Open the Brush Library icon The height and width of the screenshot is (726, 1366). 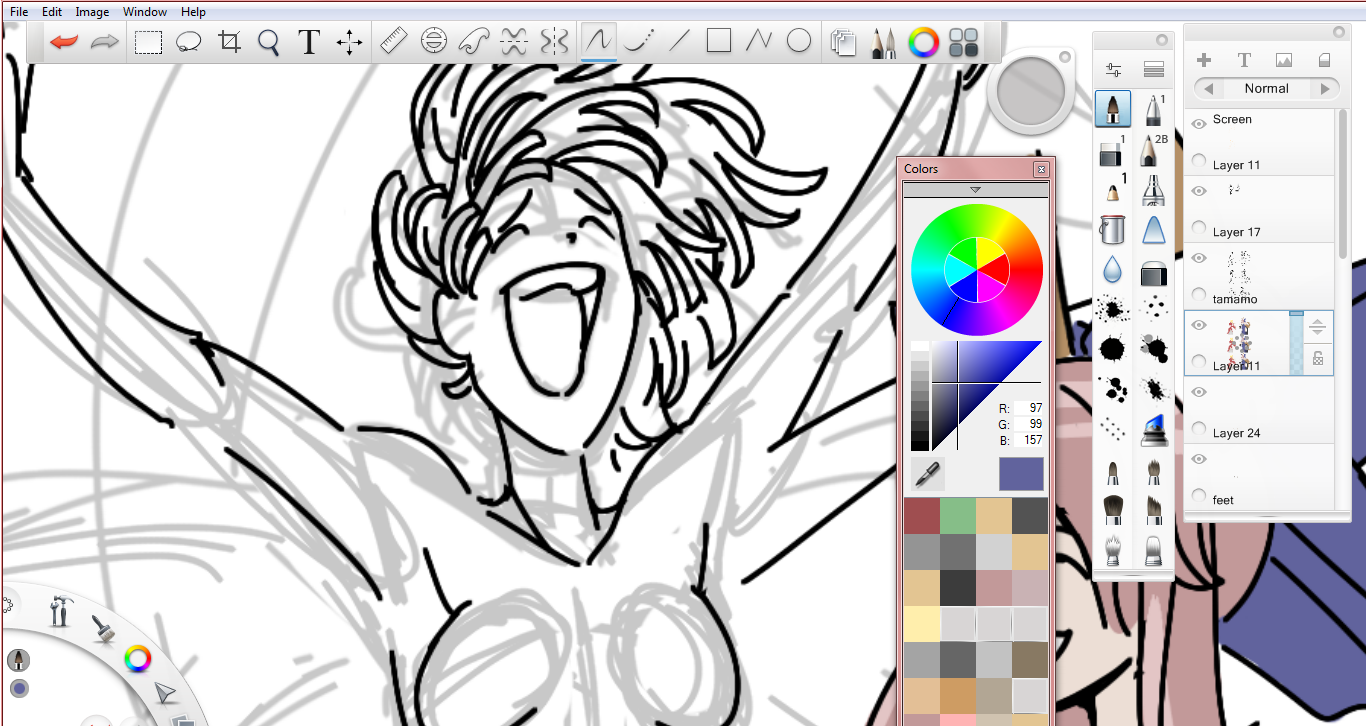pos(1154,70)
